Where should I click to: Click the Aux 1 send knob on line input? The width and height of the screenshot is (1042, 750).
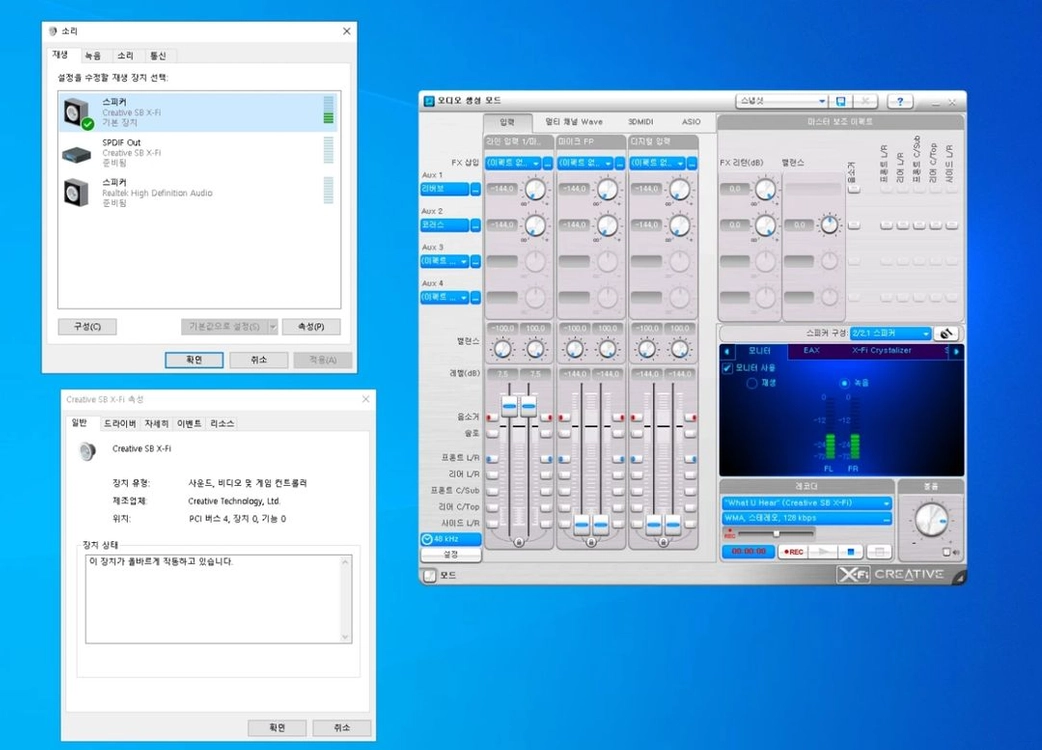pos(535,190)
